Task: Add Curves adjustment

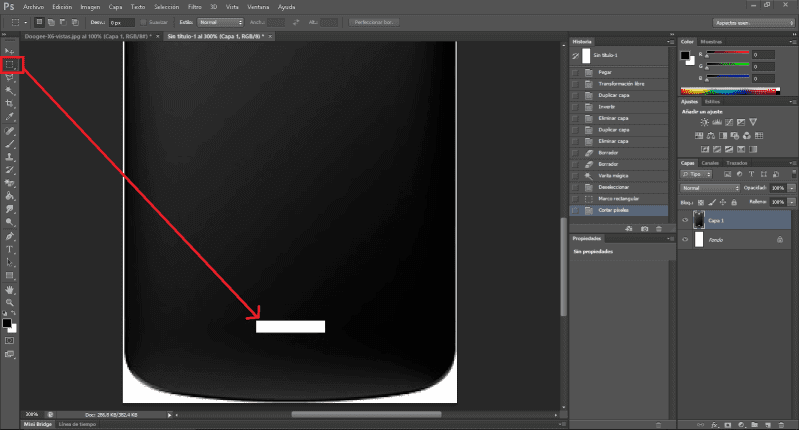Action: 729,122
